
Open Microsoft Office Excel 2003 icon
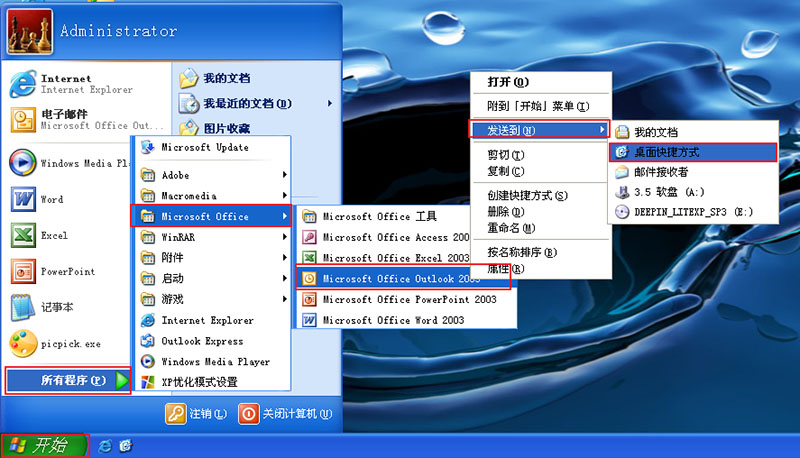pyautogui.click(x=309, y=258)
